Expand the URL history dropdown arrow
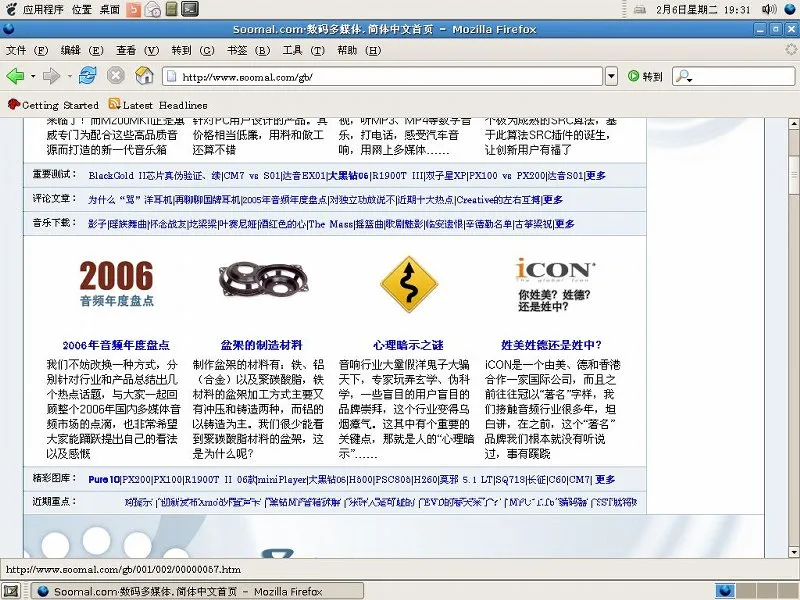Image resolution: width=800 pixels, height=600 pixels. (x=611, y=77)
